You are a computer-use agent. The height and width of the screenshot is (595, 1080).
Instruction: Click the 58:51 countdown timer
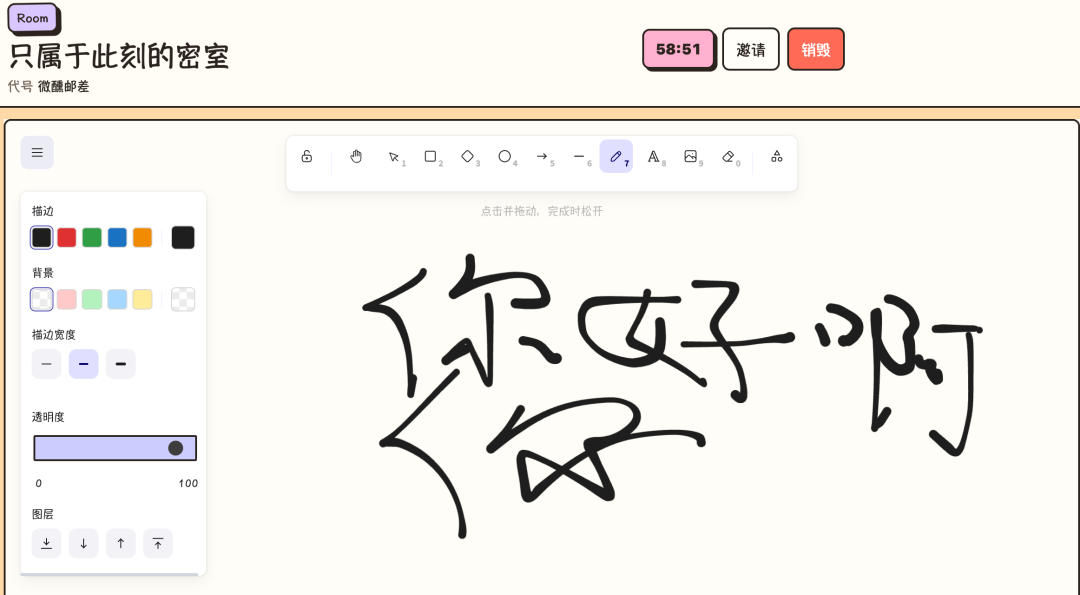tap(678, 49)
